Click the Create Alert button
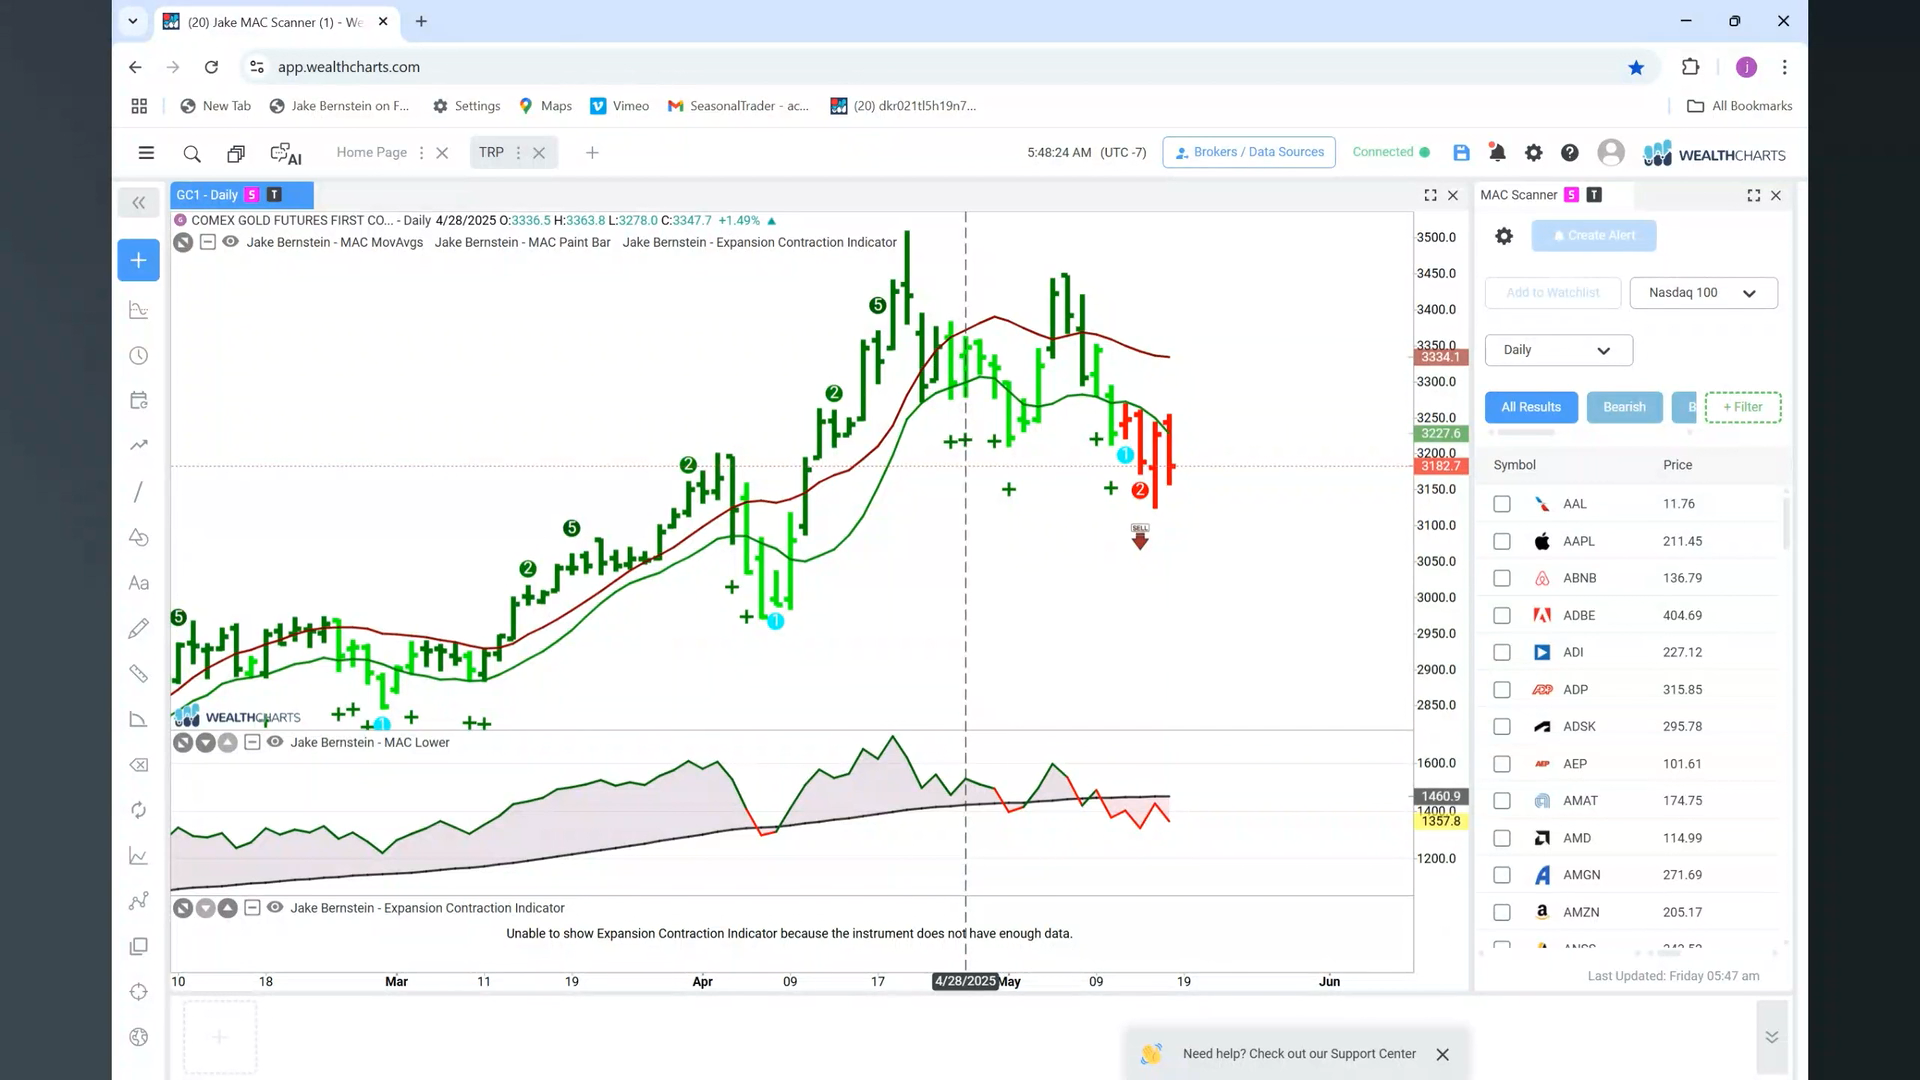The width and height of the screenshot is (1920, 1080). tap(1594, 236)
